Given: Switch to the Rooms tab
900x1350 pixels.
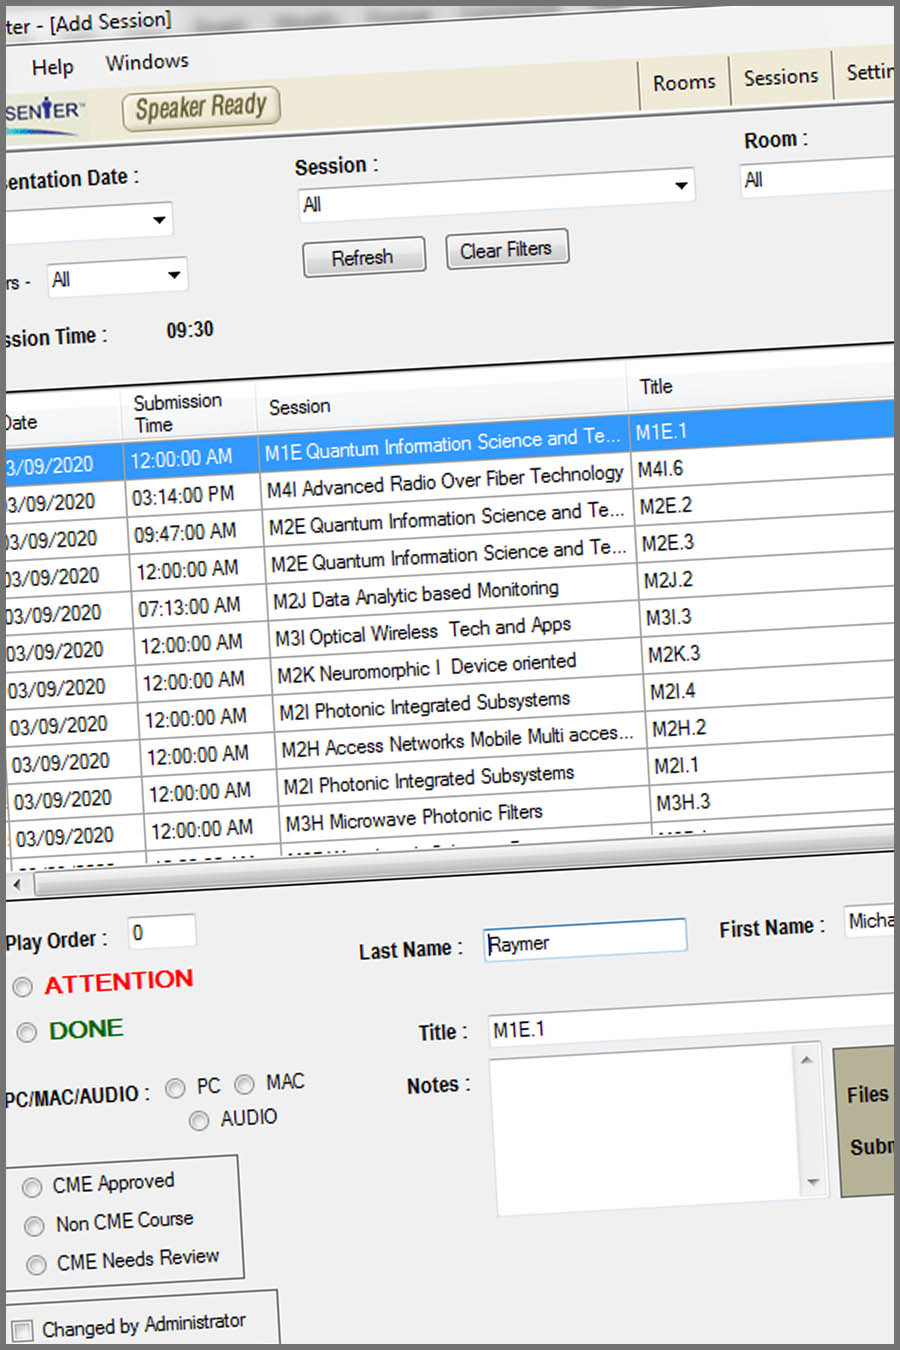Looking at the screenshot, I should click(x=684, y=82).
